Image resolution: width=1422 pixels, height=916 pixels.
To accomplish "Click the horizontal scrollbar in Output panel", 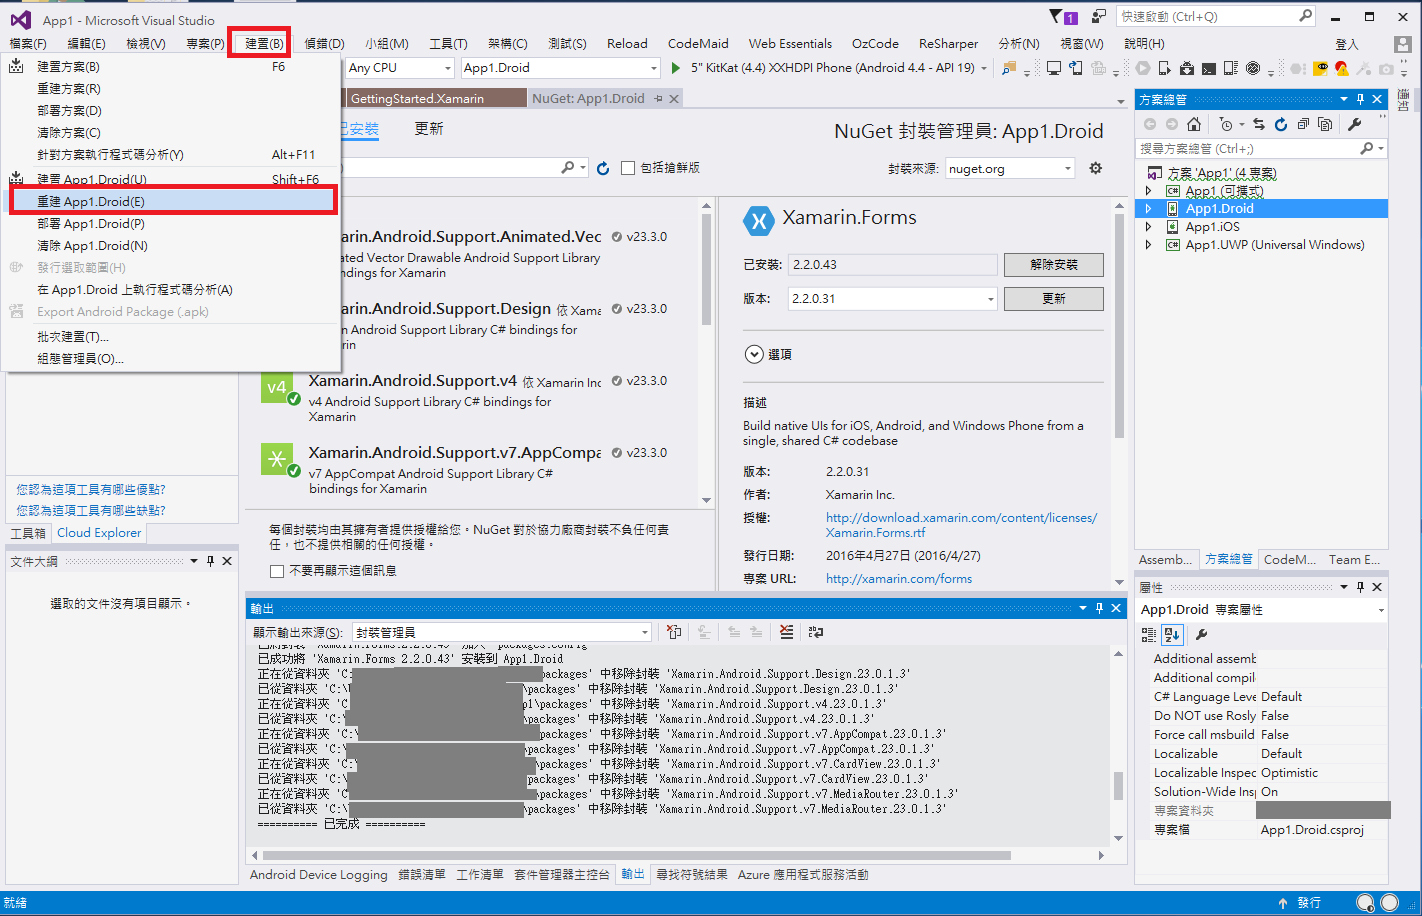I will [x=636, y=856].
